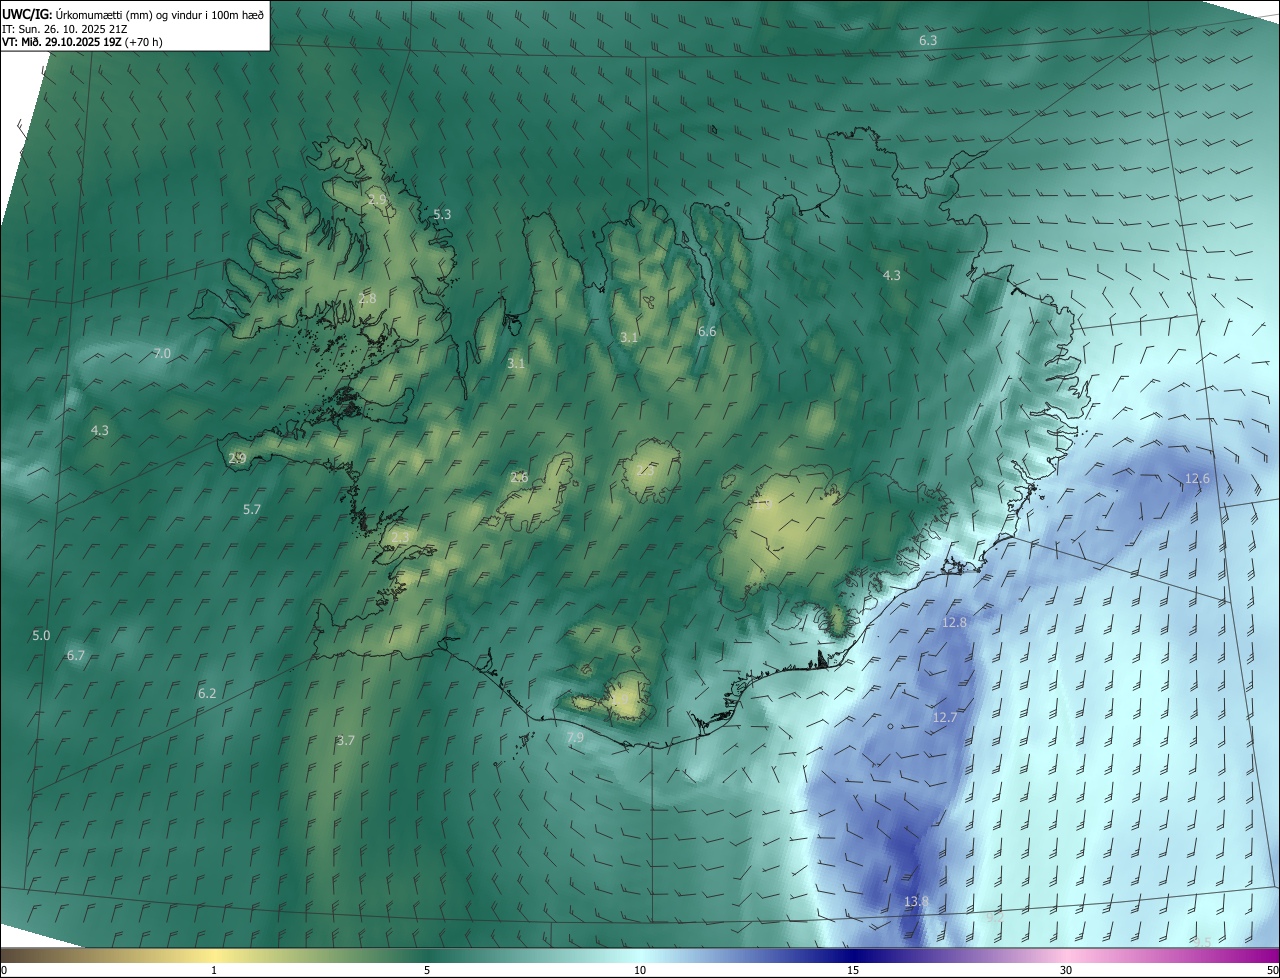
Task: Click the 7.9 value near the south coast
Action: (x=575, y=737)
